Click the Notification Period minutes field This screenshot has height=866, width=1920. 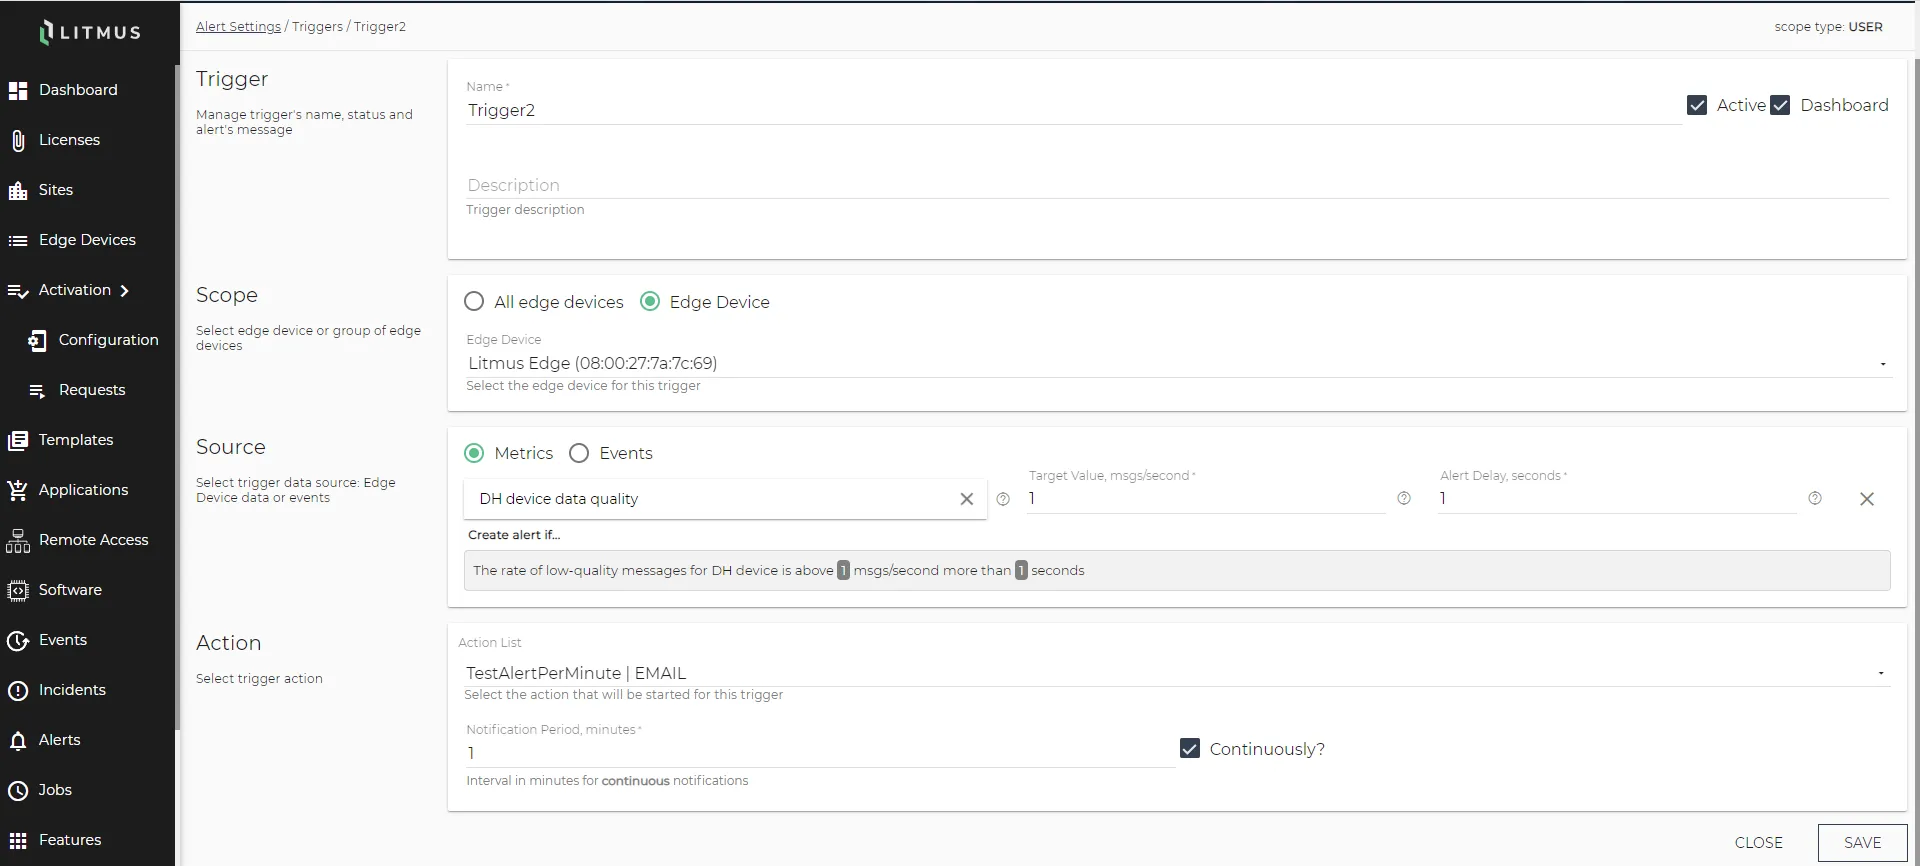click(x=820, y=753)
